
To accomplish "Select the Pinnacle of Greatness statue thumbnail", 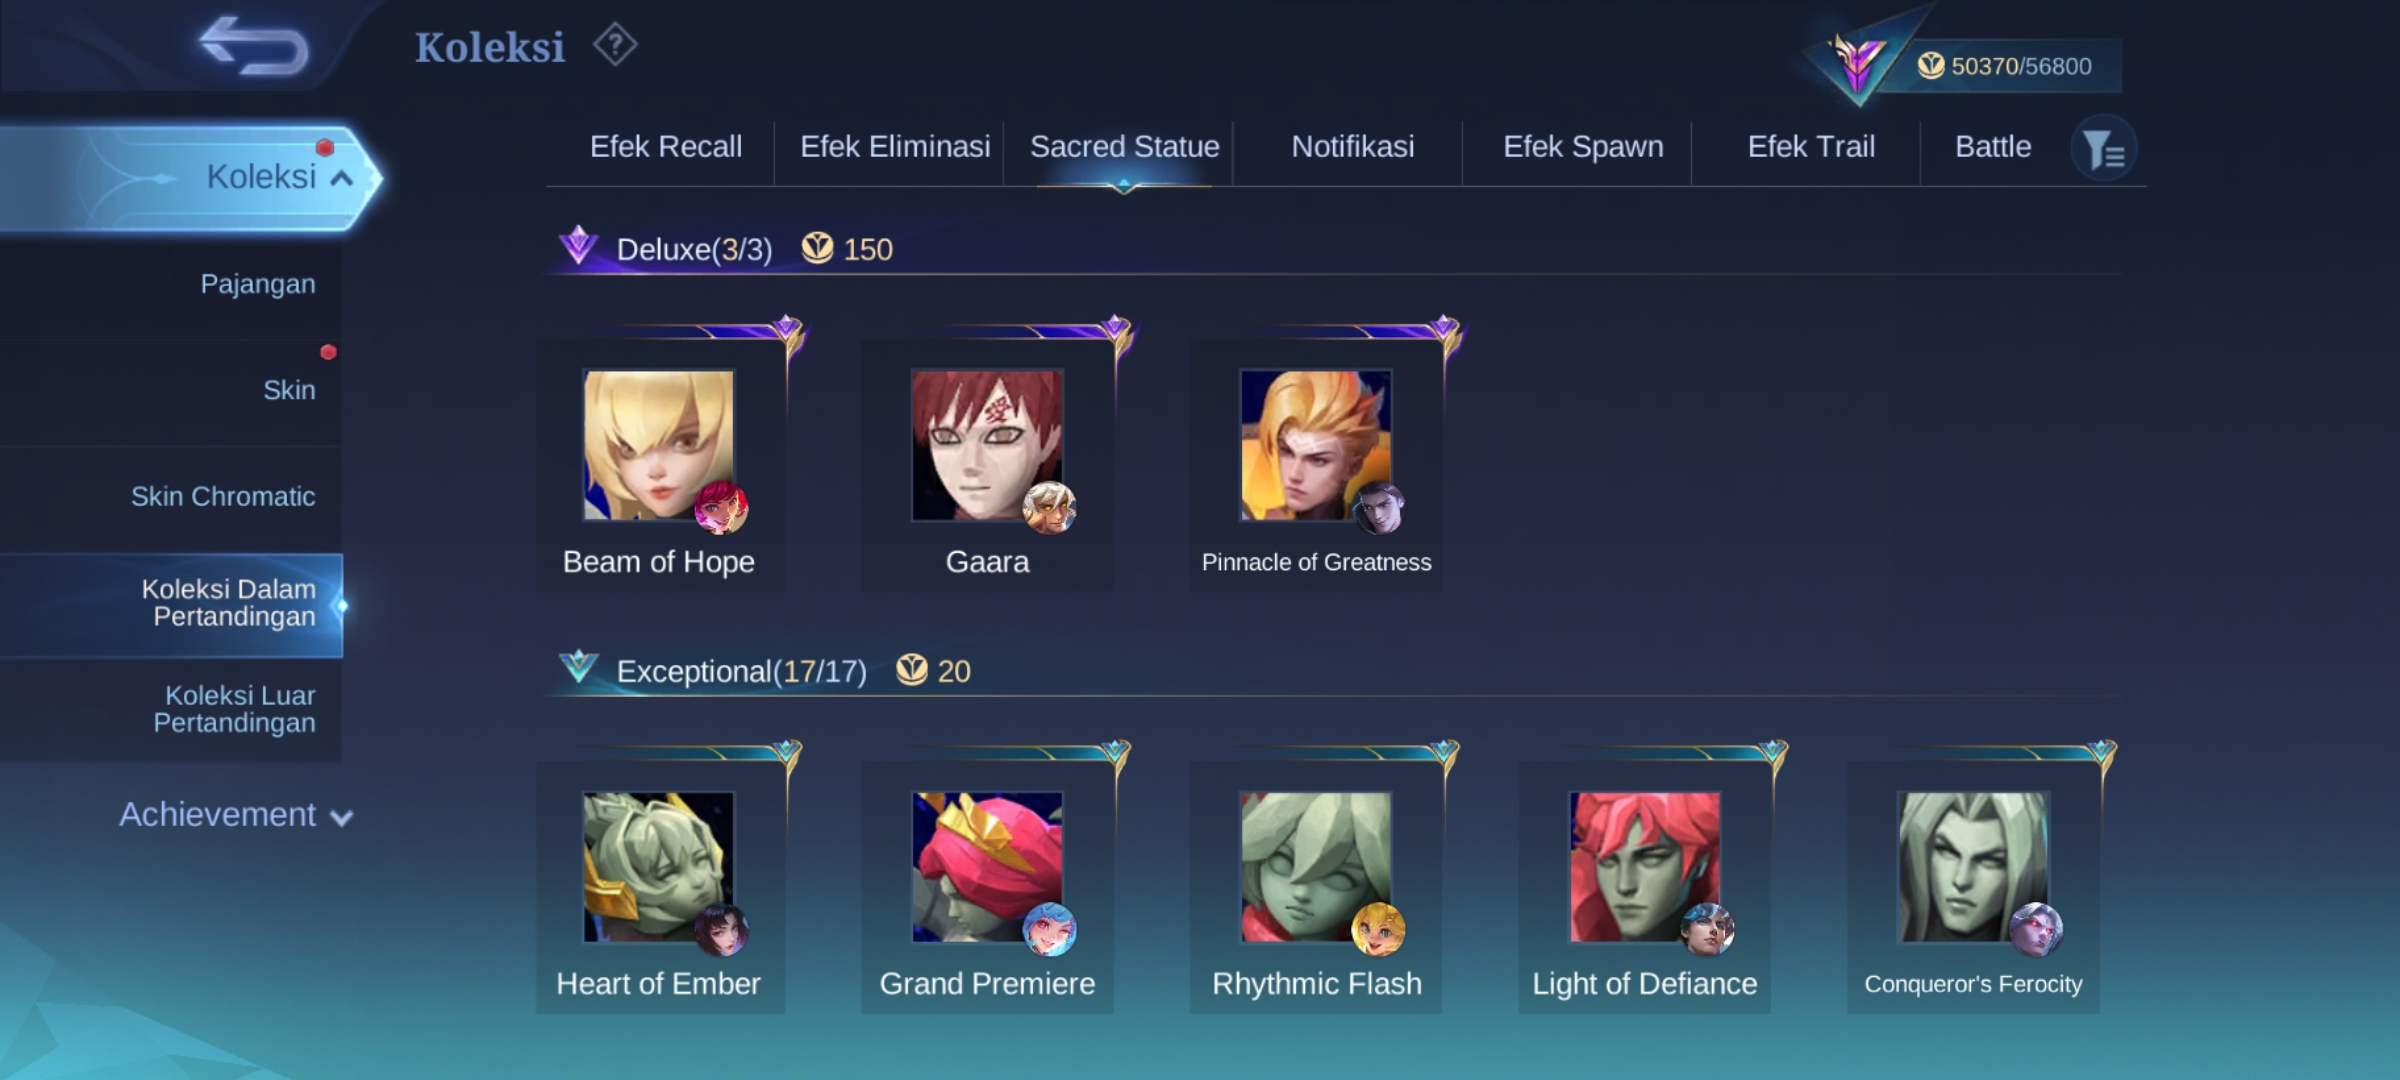I will click(1315, 445).
